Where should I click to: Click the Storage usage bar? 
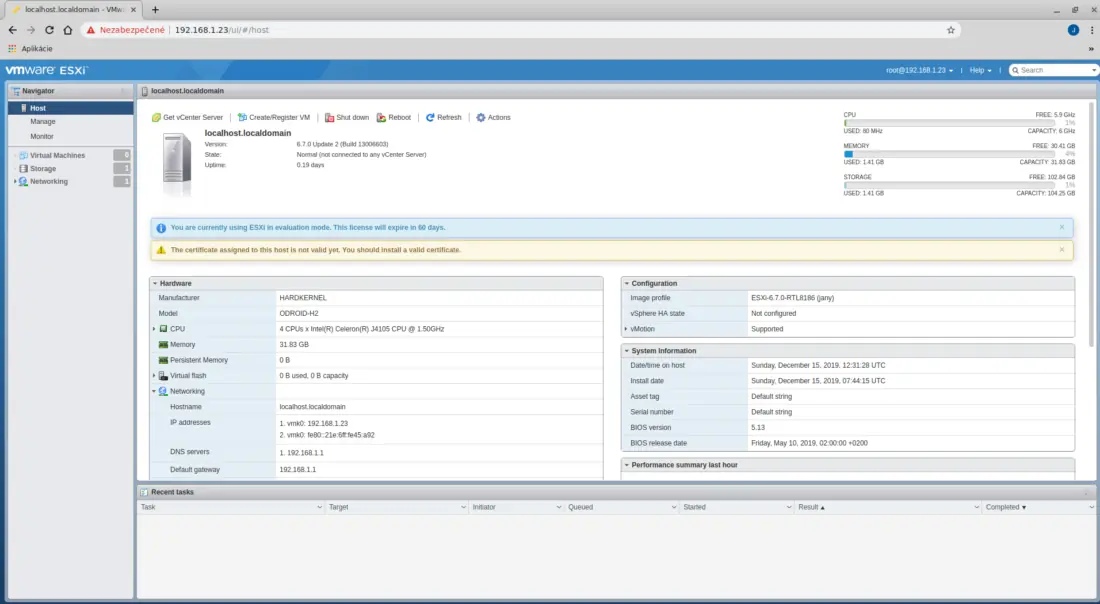point(949,185)
